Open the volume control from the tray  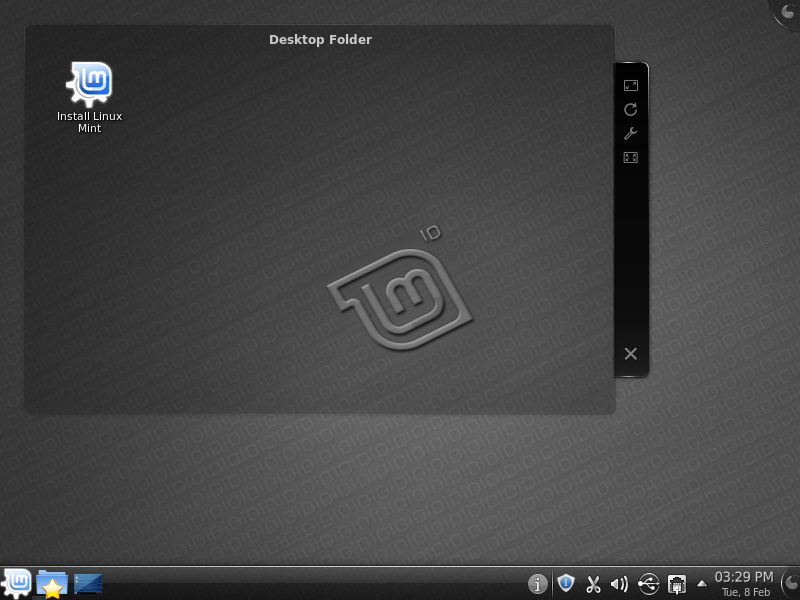(620, 583)
